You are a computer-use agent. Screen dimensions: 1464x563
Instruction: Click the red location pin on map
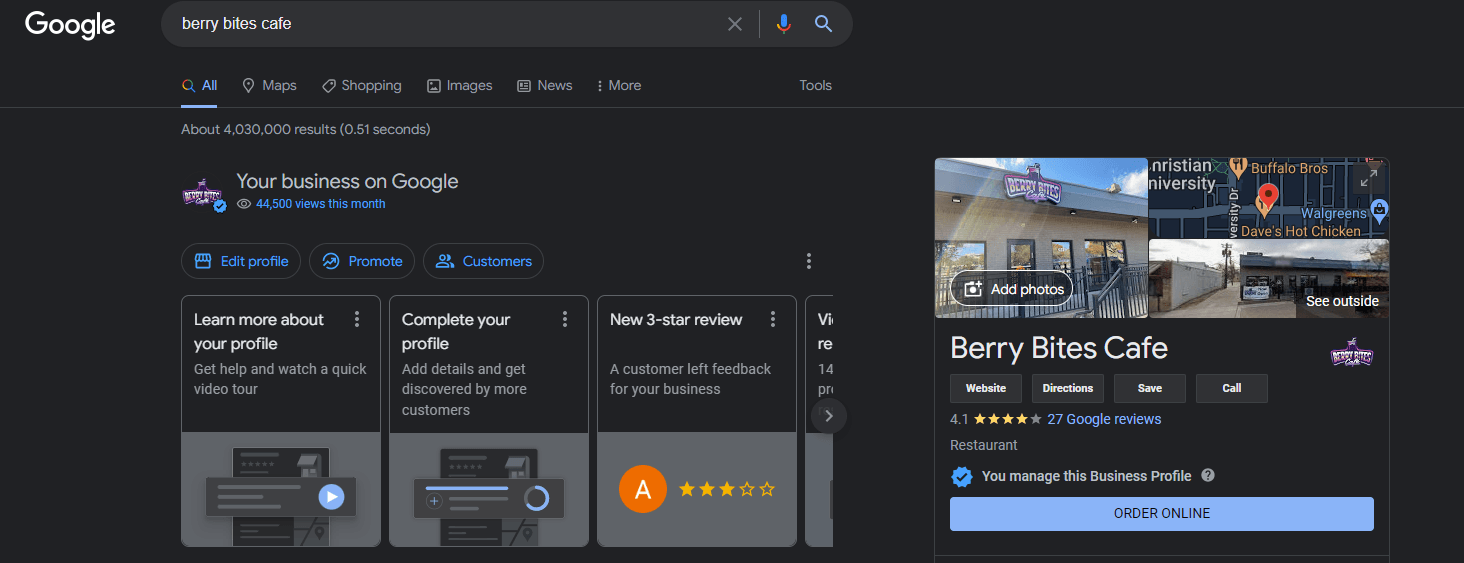point(1268,196)
